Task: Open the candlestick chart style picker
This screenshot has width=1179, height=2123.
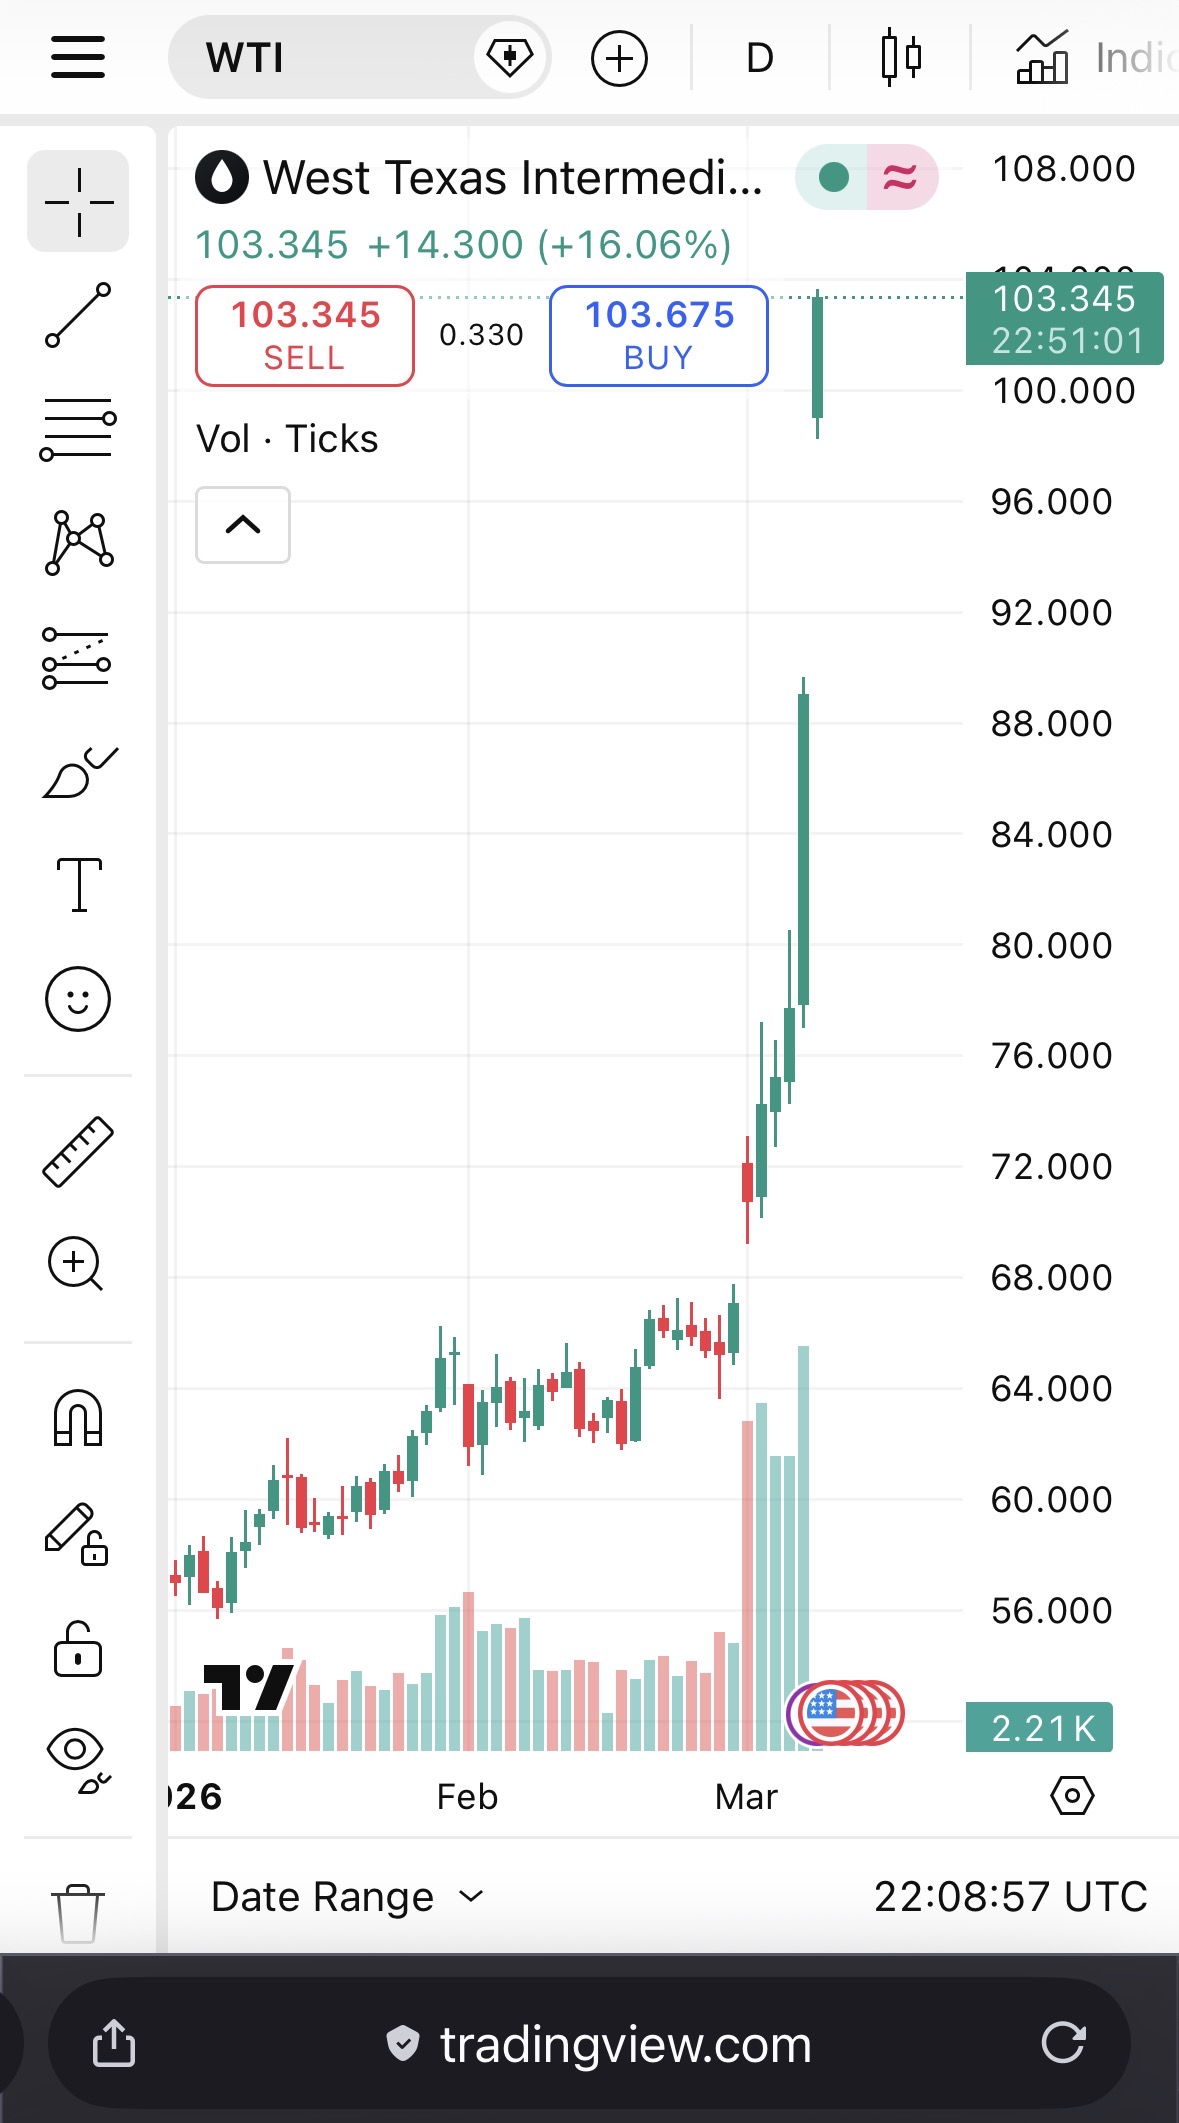Action: pyautogui.click(x=900, y=58)
